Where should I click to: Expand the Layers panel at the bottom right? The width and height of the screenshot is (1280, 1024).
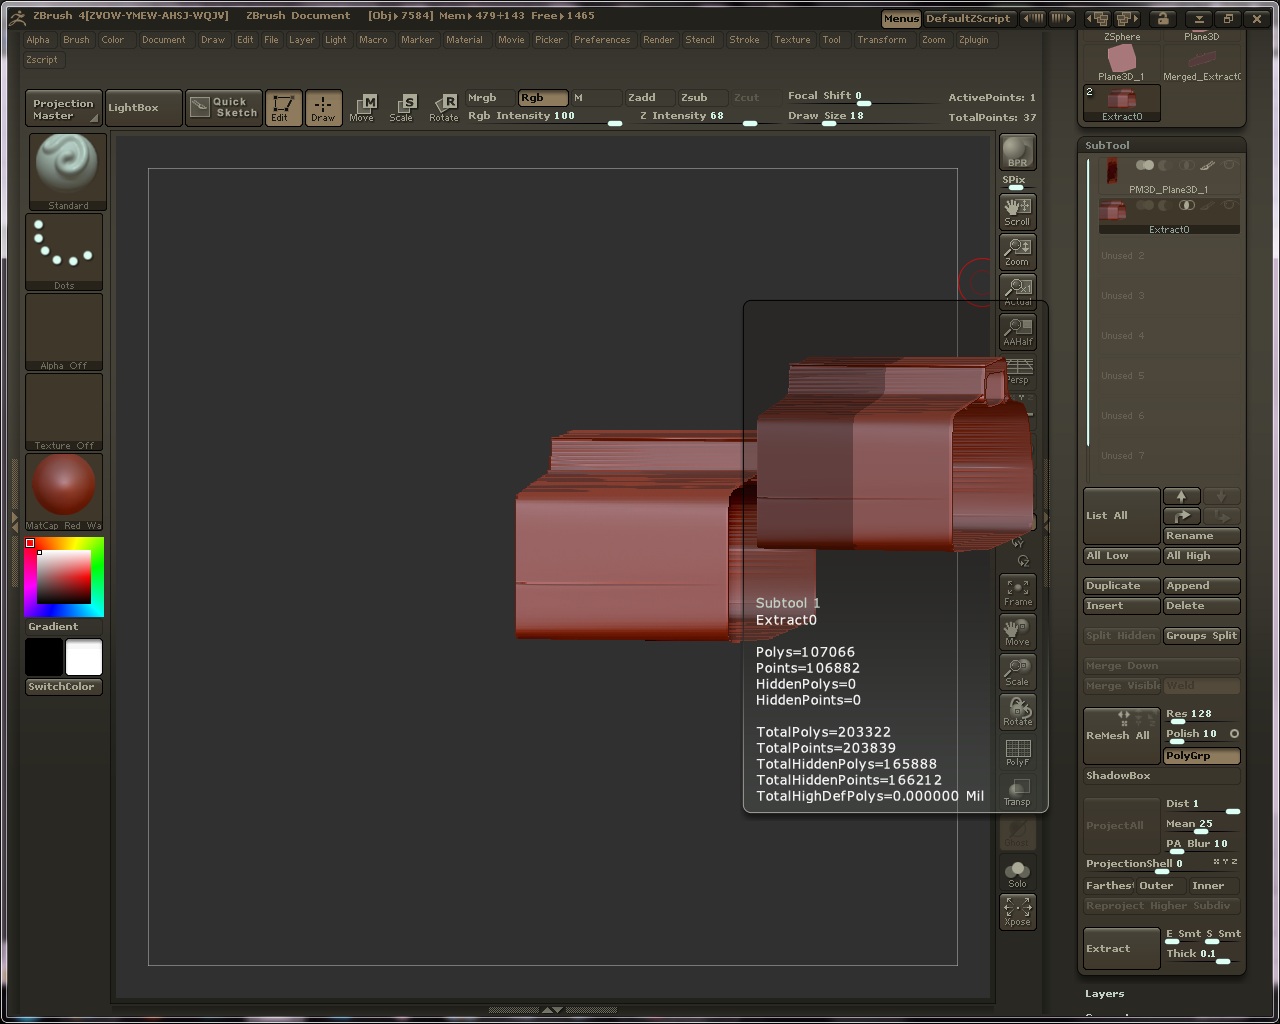[x=1104, y=993]
